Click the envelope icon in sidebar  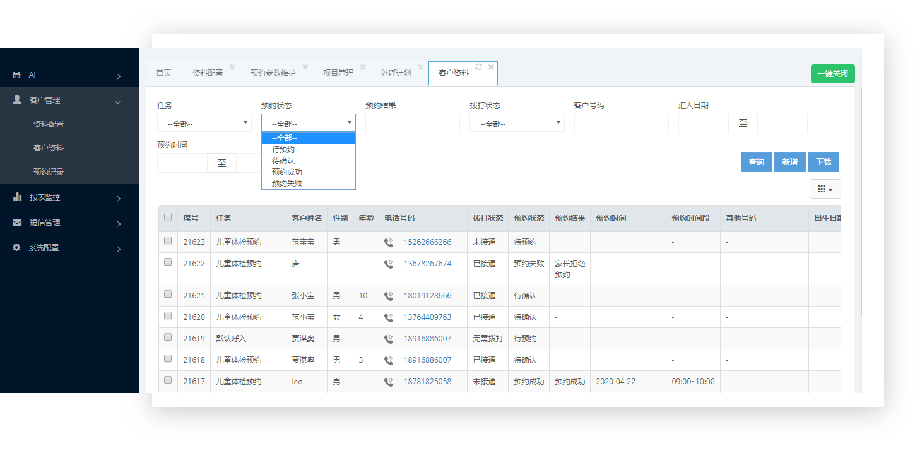coord(16,222)
